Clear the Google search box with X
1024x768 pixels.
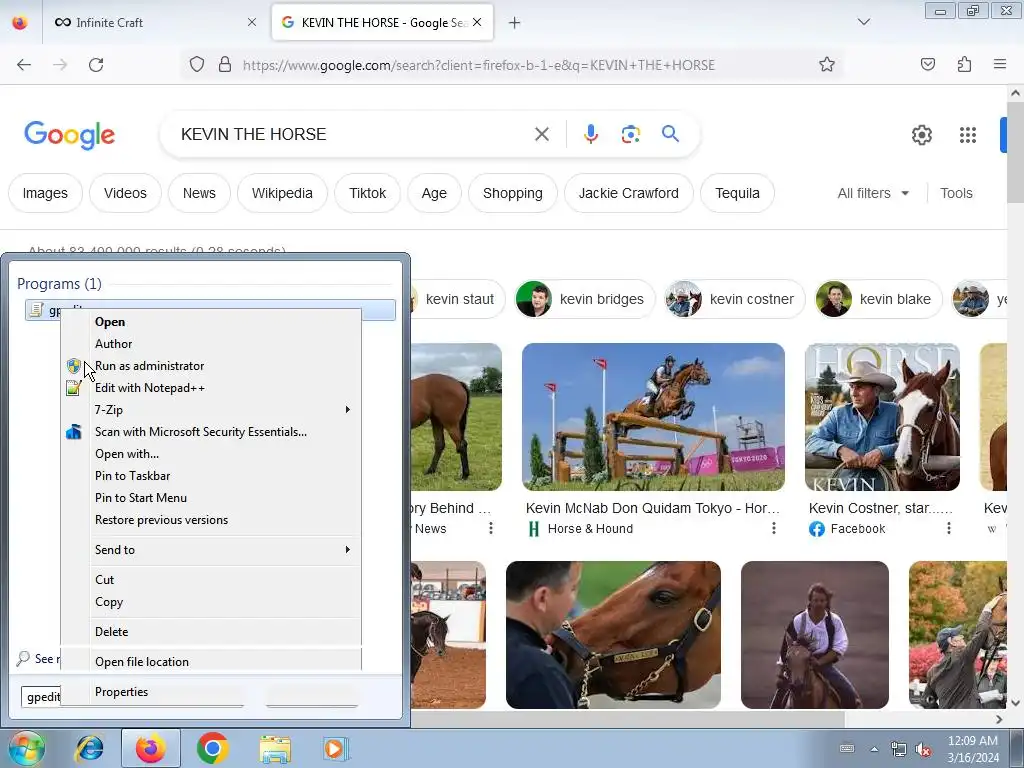point(541,134)
